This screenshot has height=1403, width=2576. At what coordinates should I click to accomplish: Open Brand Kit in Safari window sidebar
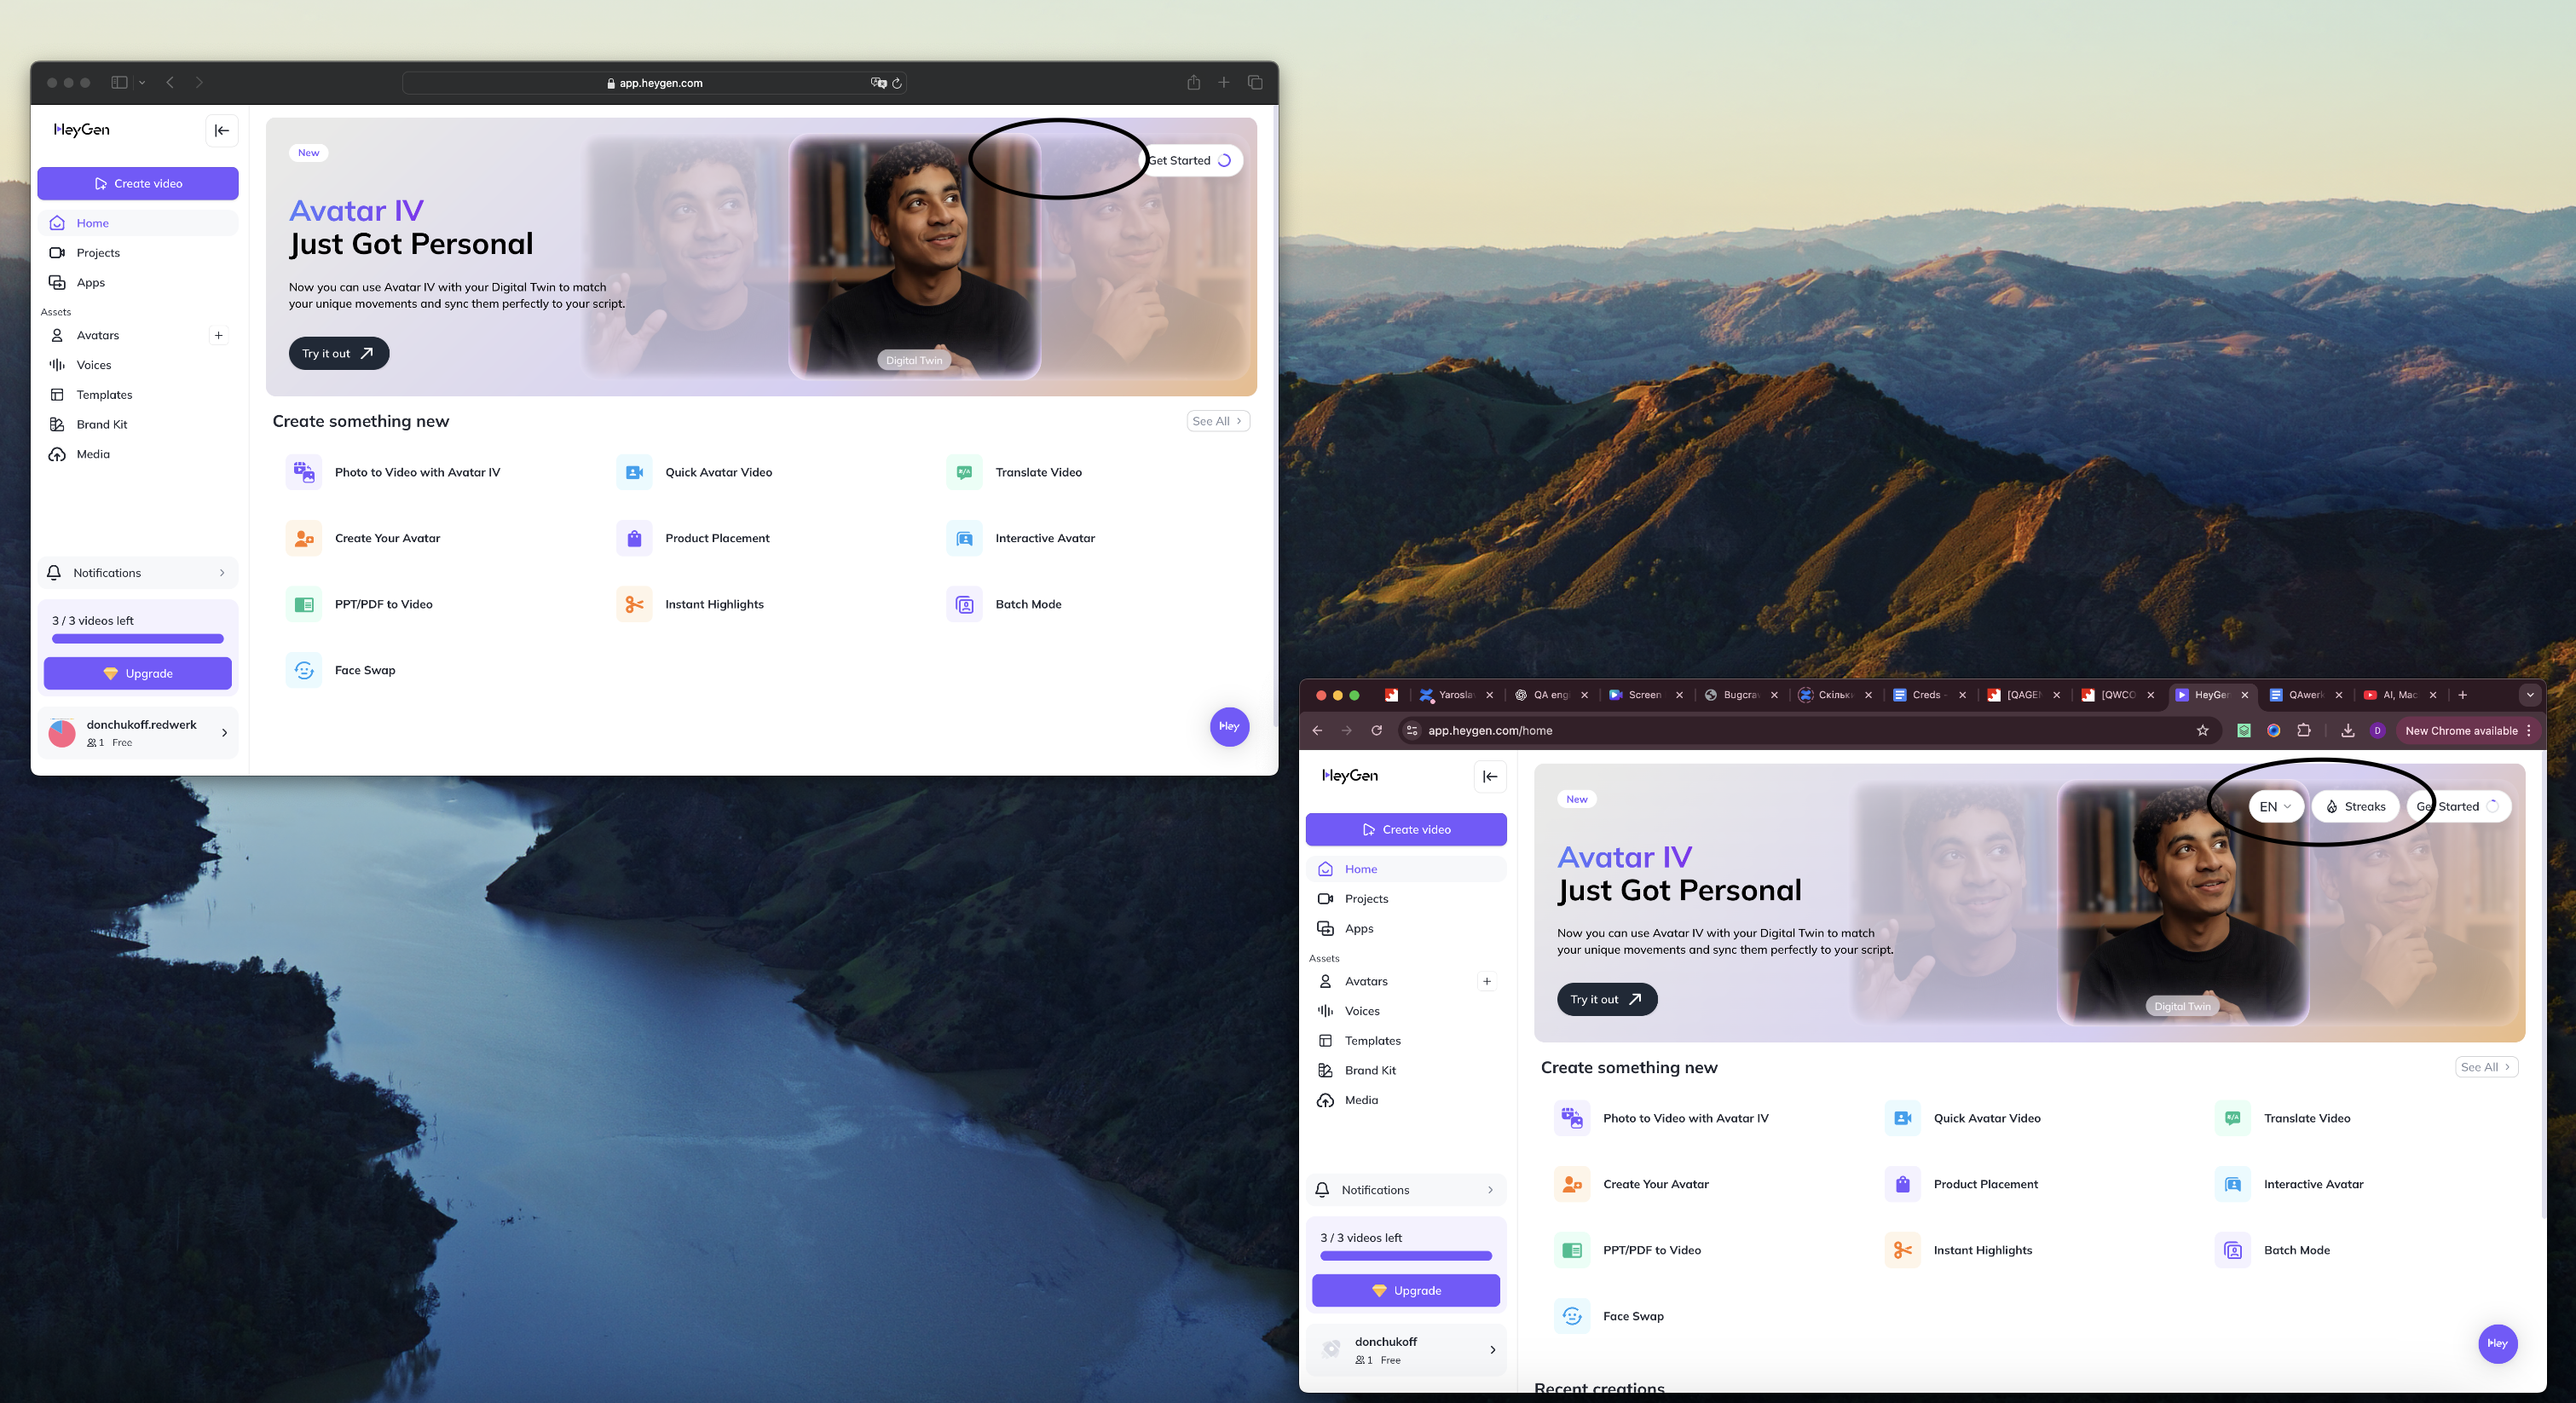(x=138, y=424)
